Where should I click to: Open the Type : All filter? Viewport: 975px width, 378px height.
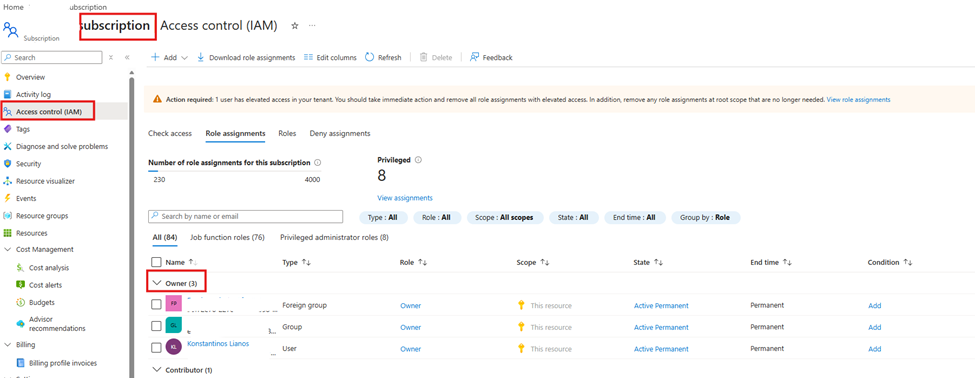point(383,218)
